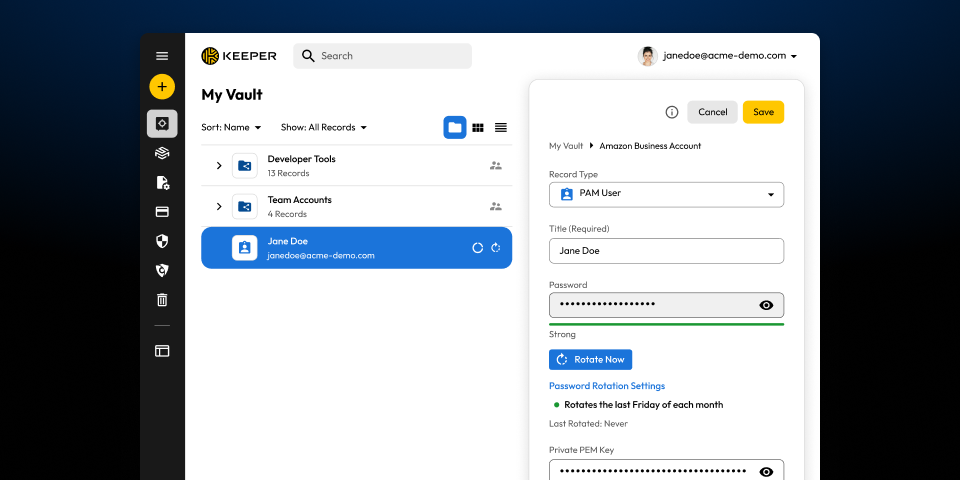The image size is (960, 480).
Task: Open the Sort: Name dropdown
Action: pyautogui.click(x=231, y=128)
